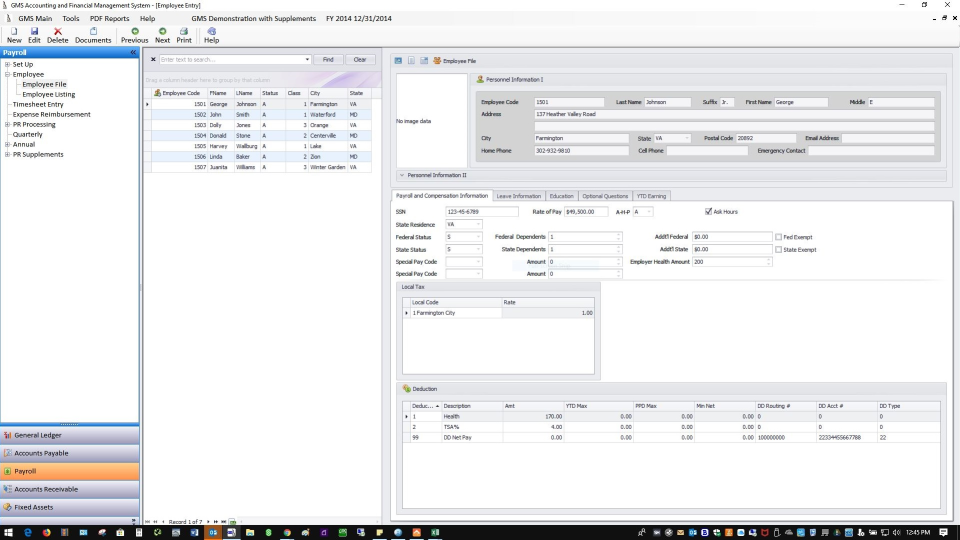Click the Delete red X toolbar icon
Image resolution: width=960 pixels, height=540 pixels.
point(57,32)
